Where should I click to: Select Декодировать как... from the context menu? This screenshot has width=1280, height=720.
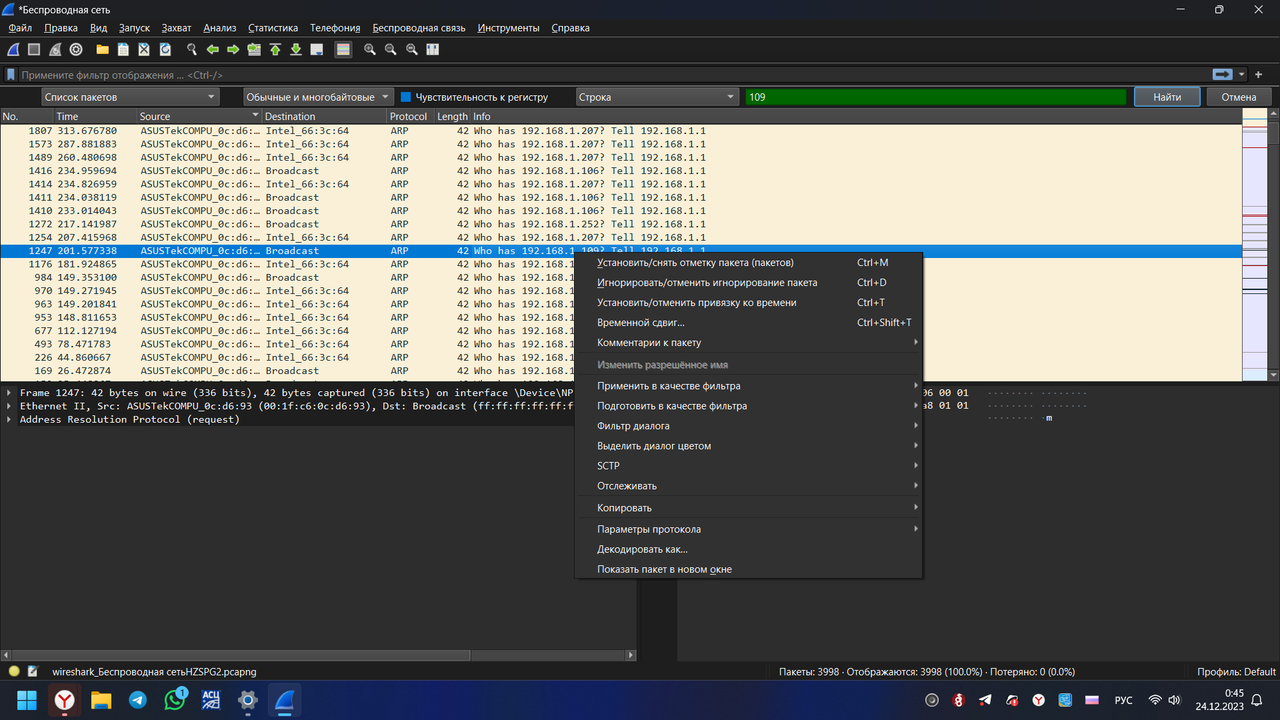click(x=748, y=549)
